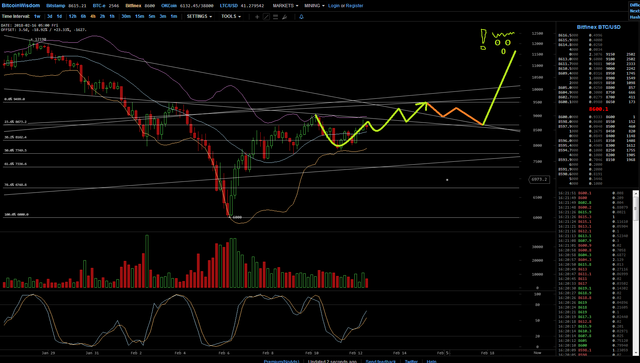Switch time interval to 2h
Screen dimensions: 640x363
click(102, 16)
